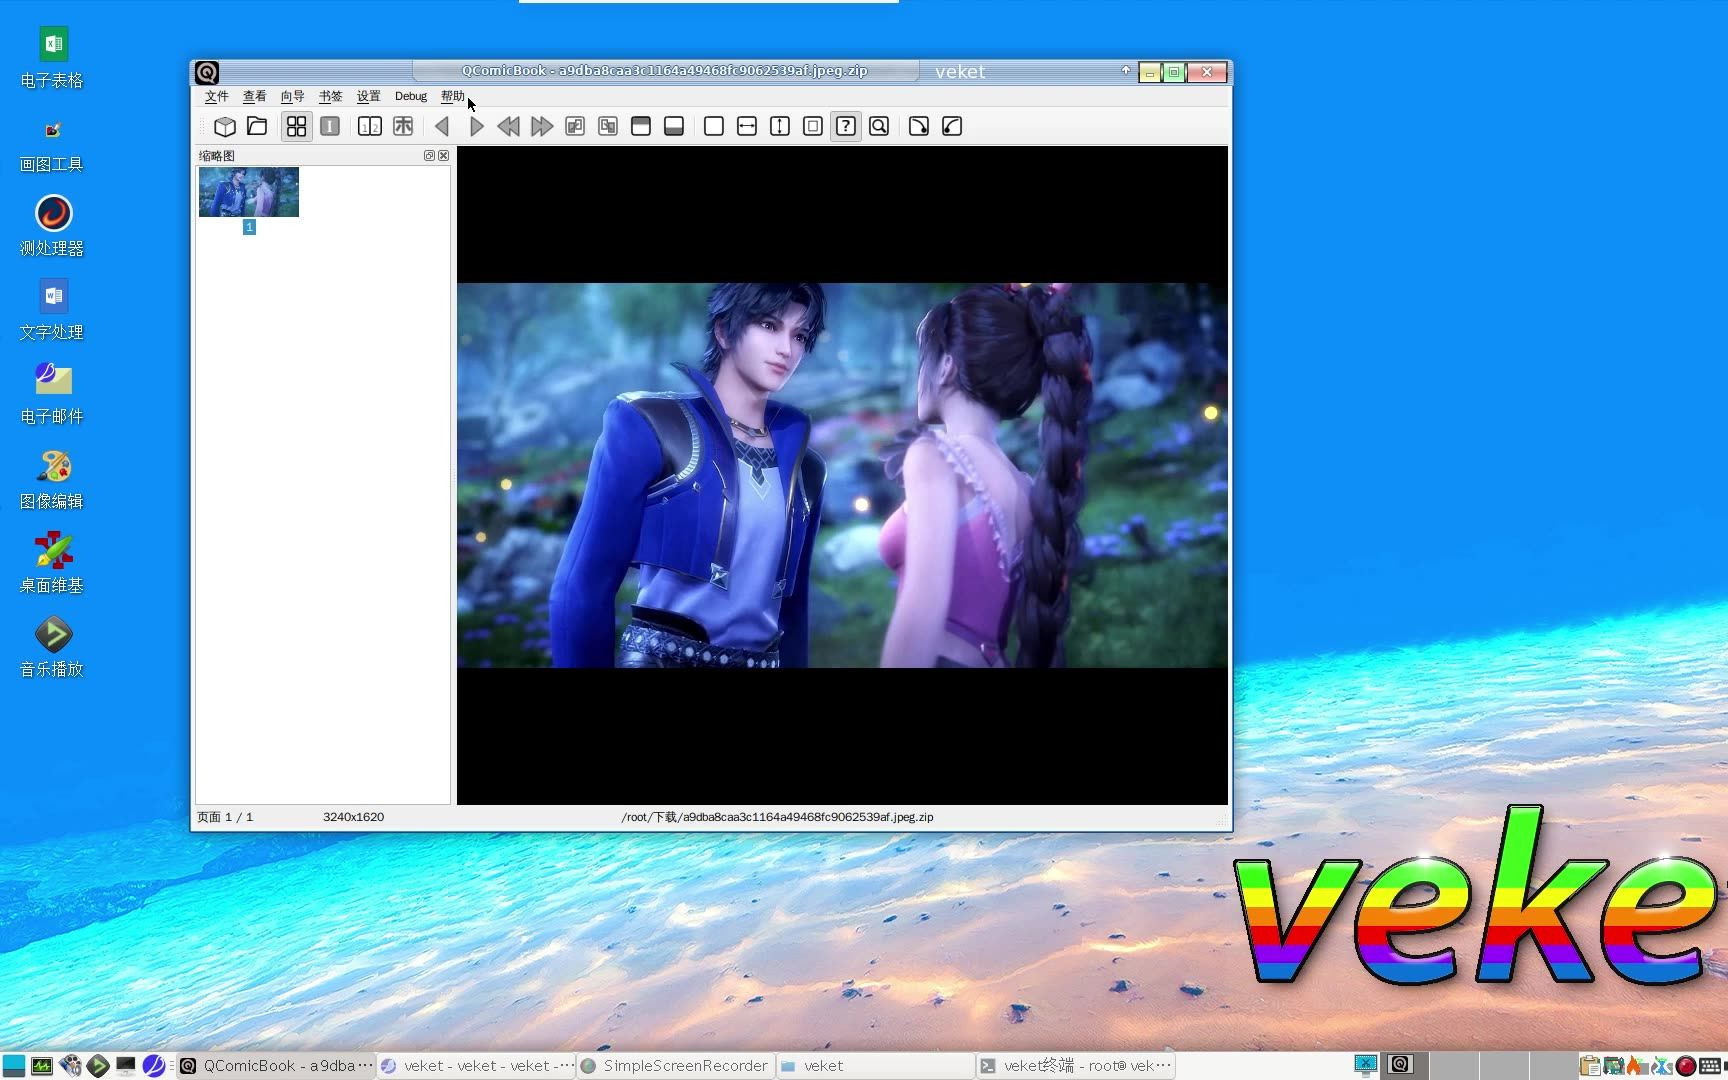The height and width of the screenshot is (1080, 1728).
Task: Click the QComicBook window icon in title bar
Action: [207, 72]
